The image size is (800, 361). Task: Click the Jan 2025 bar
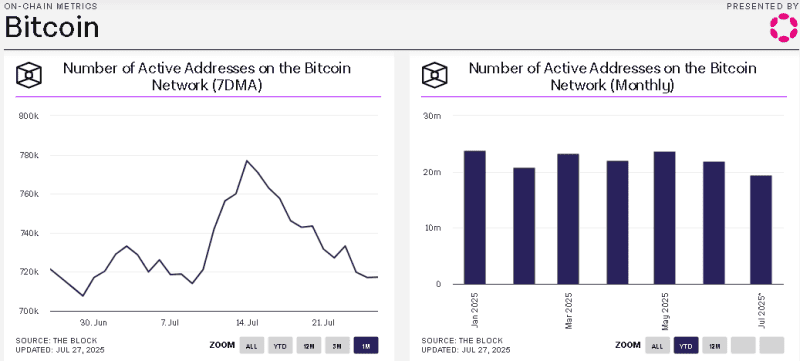[x=475, y=217]
